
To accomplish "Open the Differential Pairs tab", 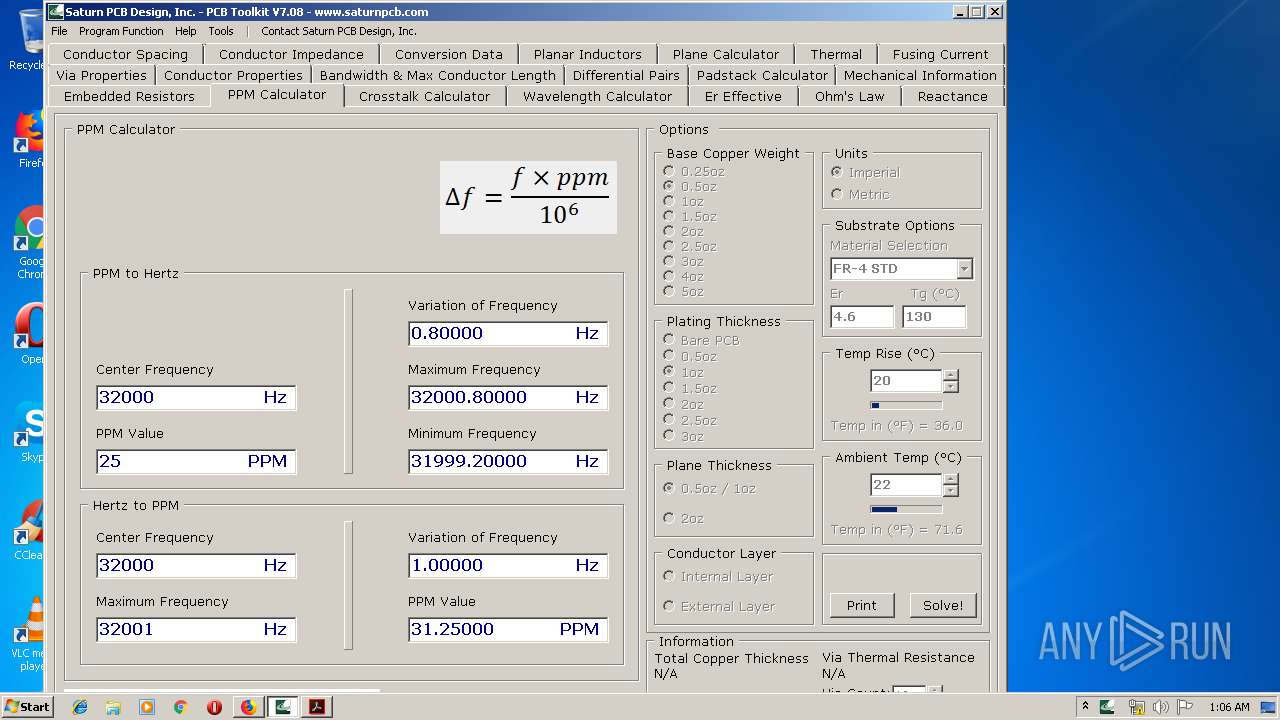I will (x=627, y=75).
